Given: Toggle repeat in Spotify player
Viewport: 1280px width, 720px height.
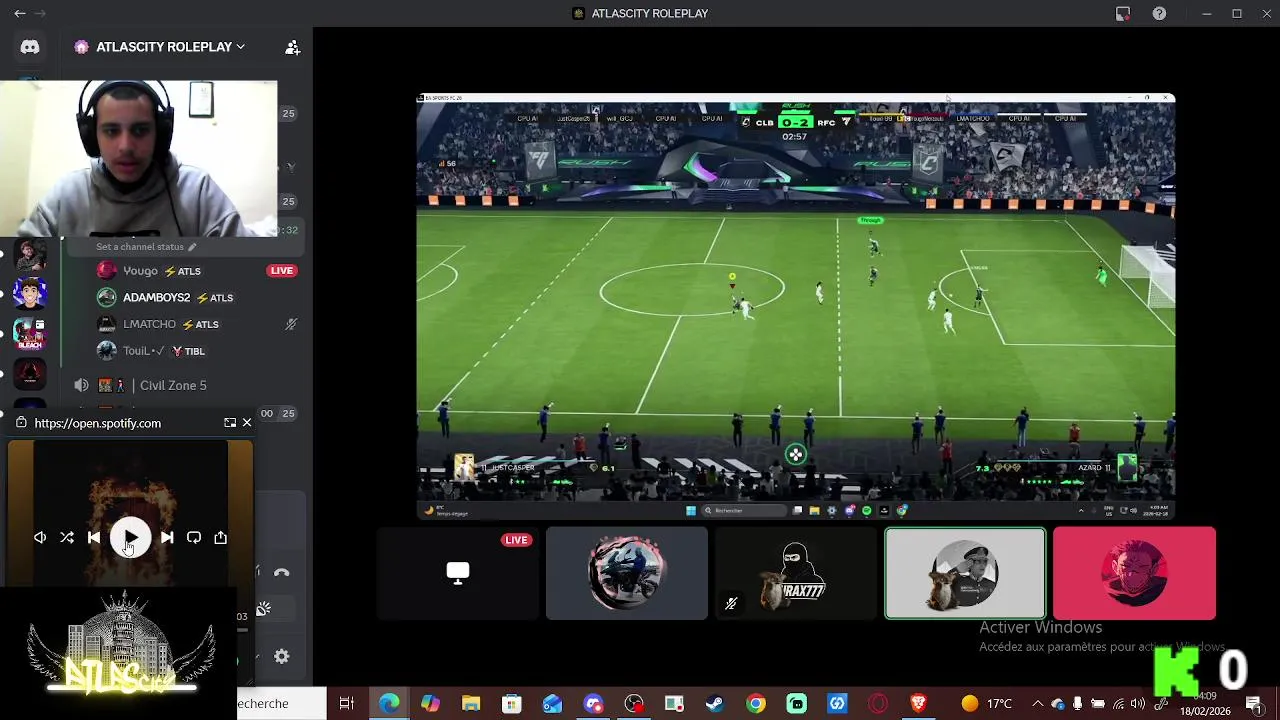Looking at the screenshot, I should [194, 538].
